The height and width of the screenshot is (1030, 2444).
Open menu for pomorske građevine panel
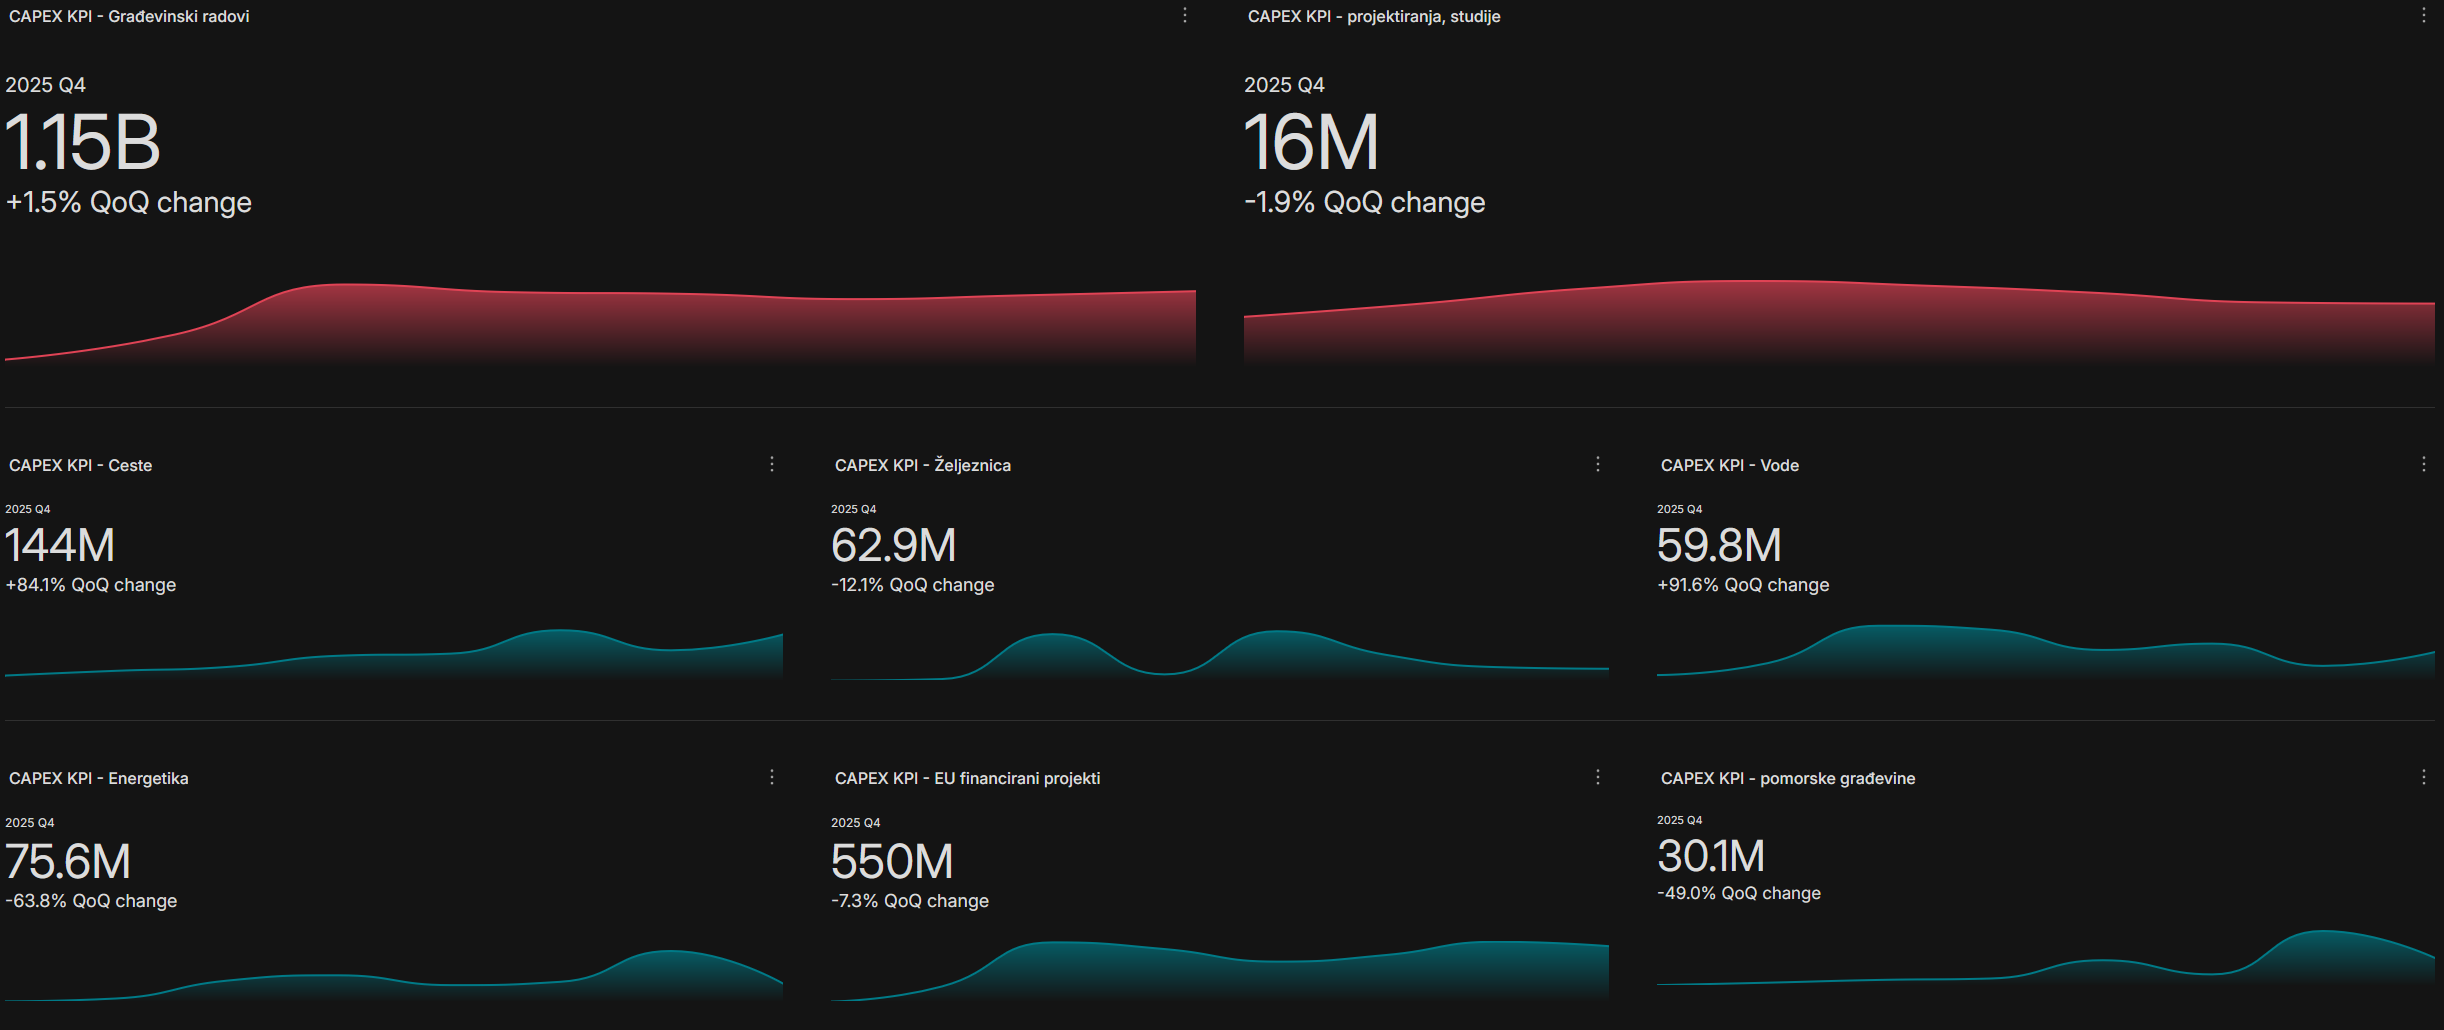2423,777
